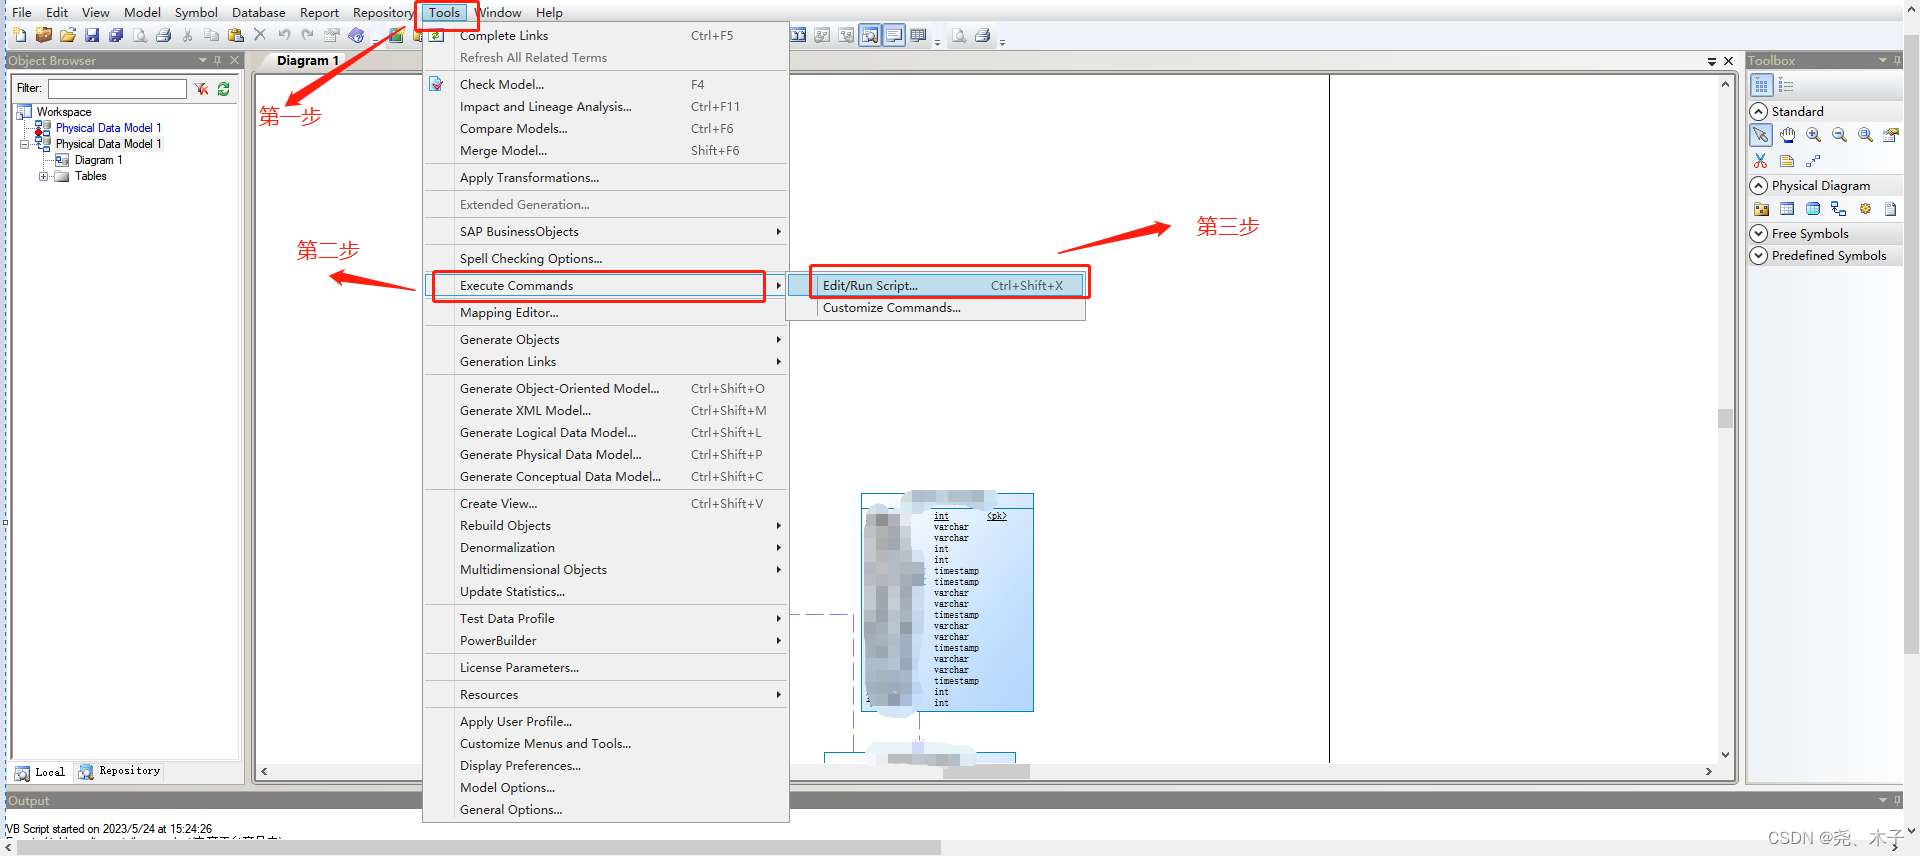Expand the Predefined Symbols section
Viewport: 1920px width, 856px height.
point(1759,255)
